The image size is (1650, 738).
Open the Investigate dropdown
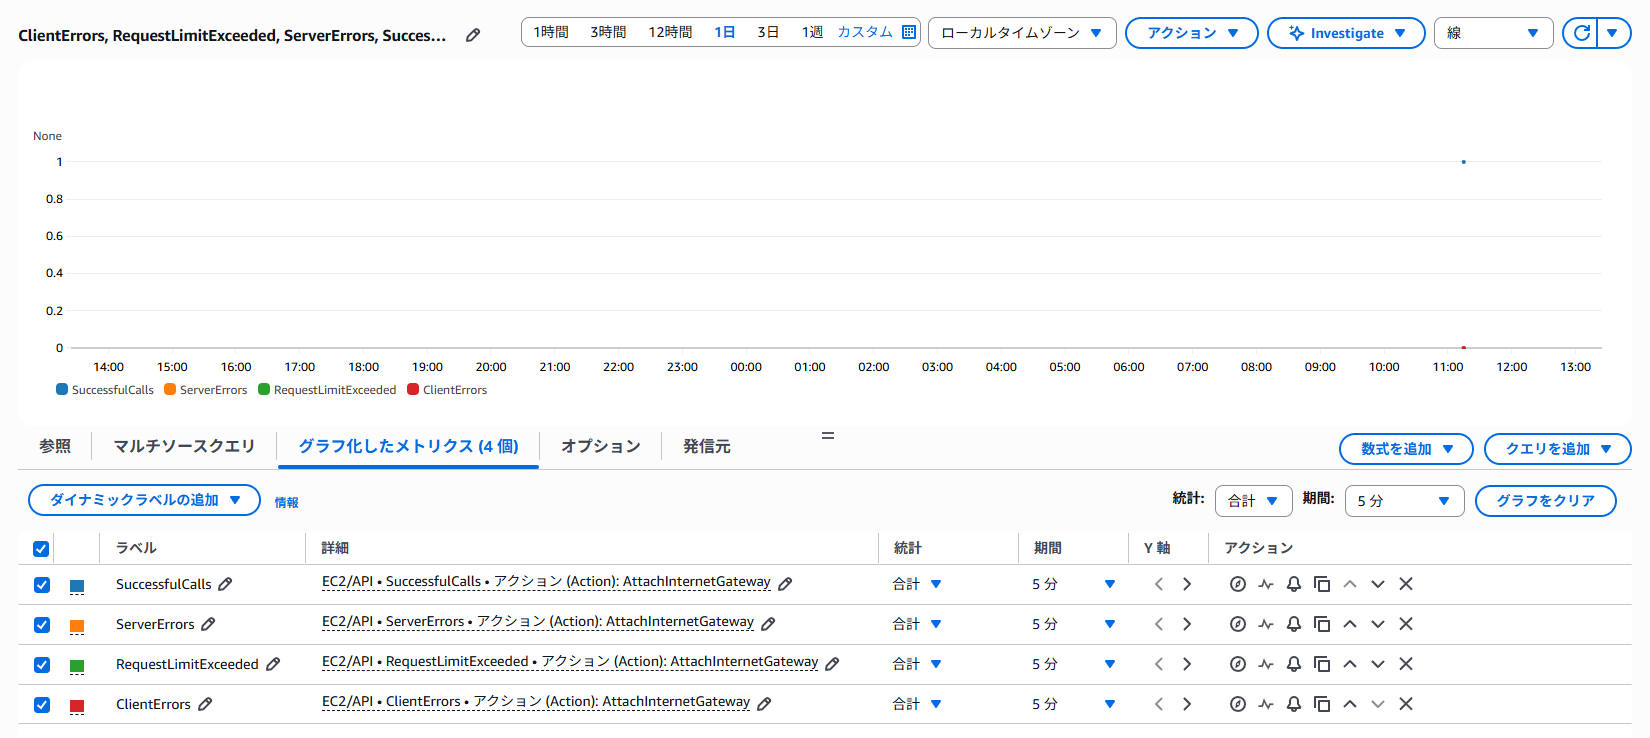click(x=1346, y=33)
